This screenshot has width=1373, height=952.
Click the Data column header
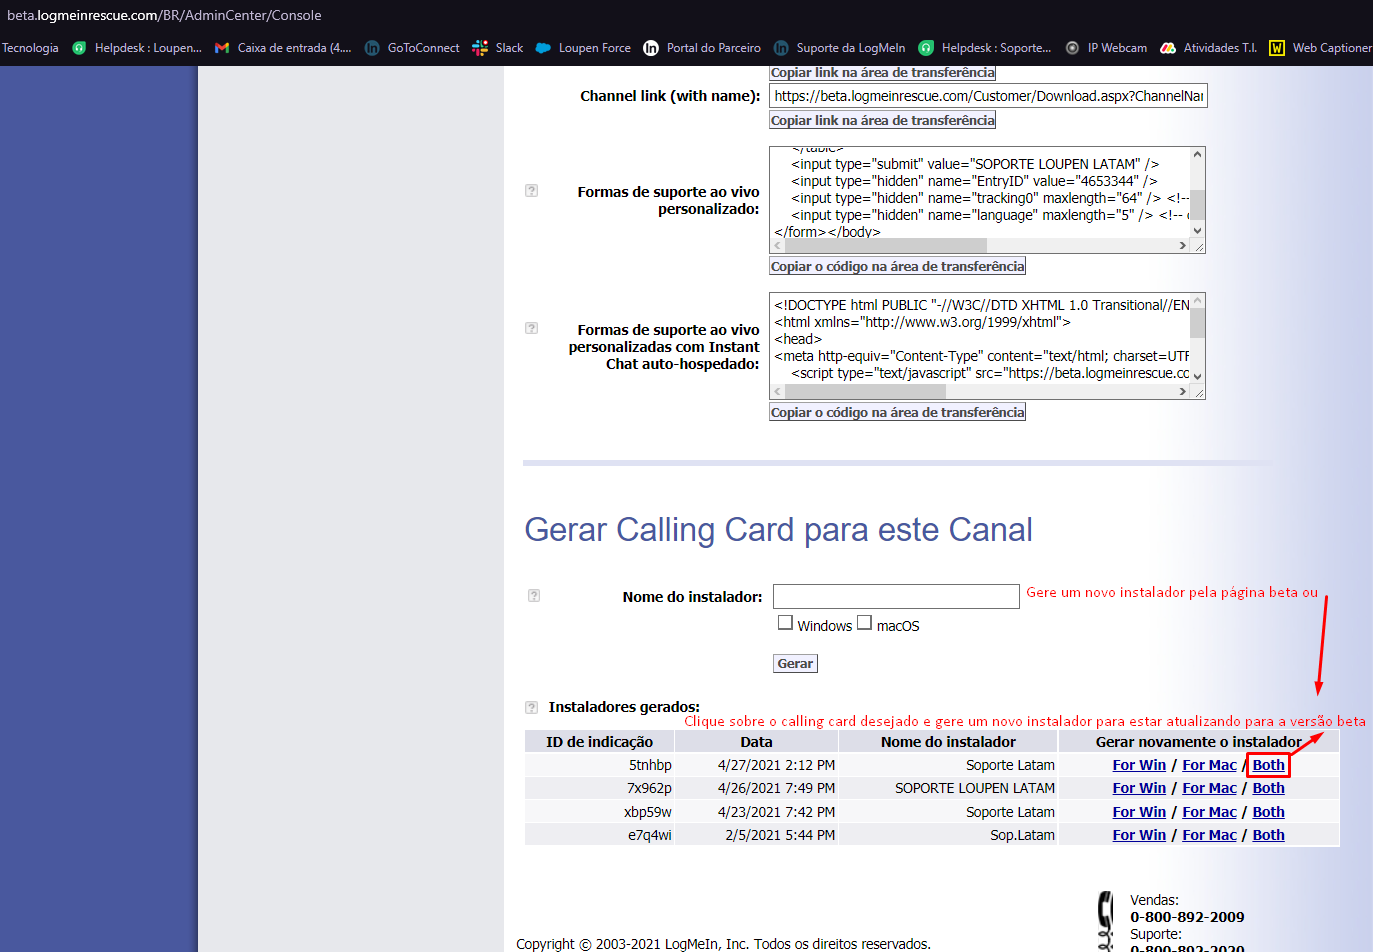[756, 742]
